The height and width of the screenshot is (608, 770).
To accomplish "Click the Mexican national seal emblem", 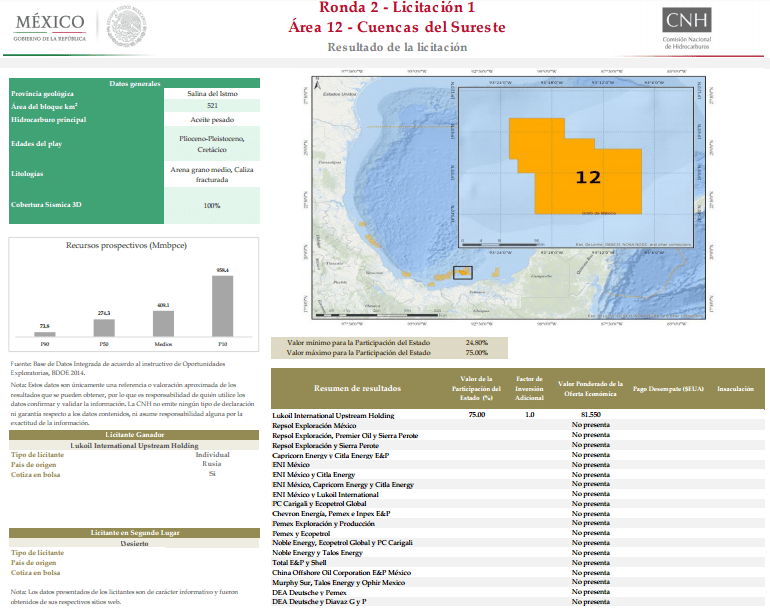I will (127, 26).
